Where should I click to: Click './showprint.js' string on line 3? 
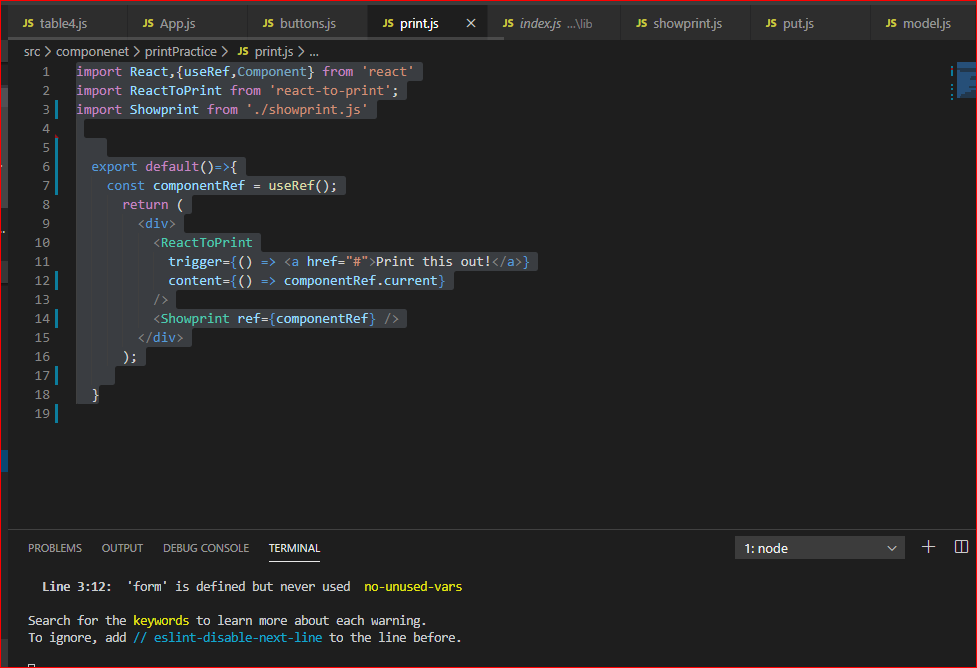[x=307, y=110]
